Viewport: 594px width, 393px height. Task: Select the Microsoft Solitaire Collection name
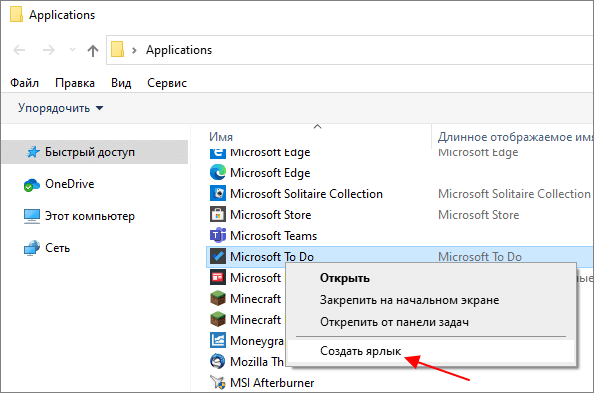[x=306, y=194]
